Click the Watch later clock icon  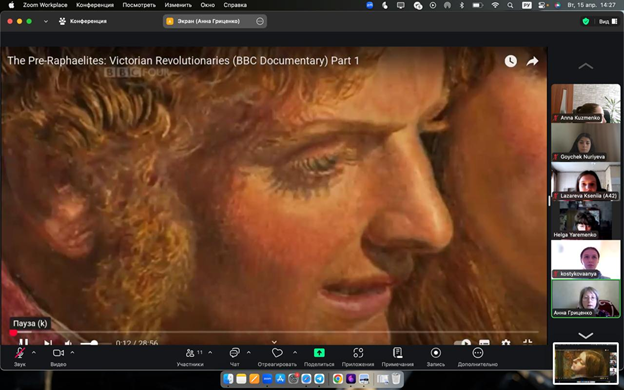click(511, 61)
